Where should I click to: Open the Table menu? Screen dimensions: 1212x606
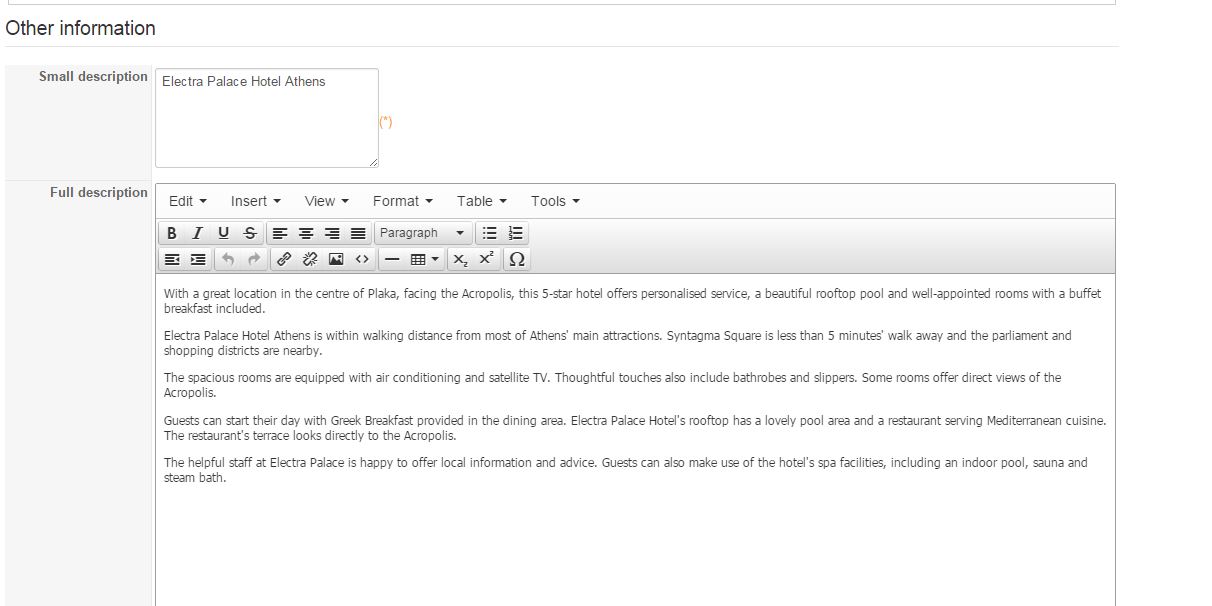coord(482,201)
